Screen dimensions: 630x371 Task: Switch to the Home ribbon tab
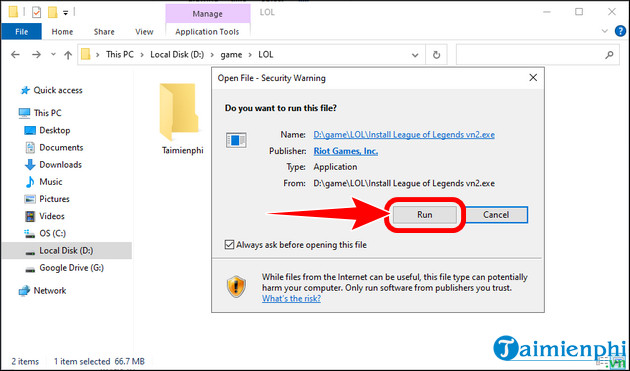(62, 32)
